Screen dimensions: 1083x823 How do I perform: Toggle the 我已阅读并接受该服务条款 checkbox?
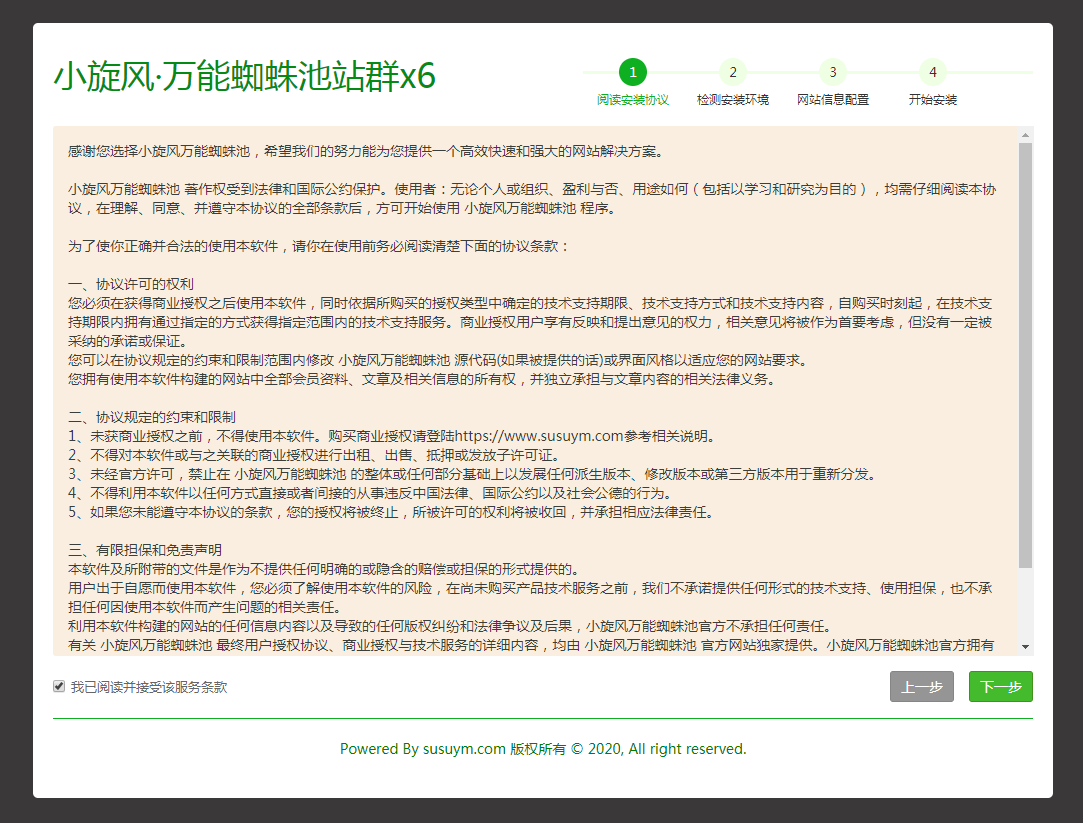[x=59, y=686]
